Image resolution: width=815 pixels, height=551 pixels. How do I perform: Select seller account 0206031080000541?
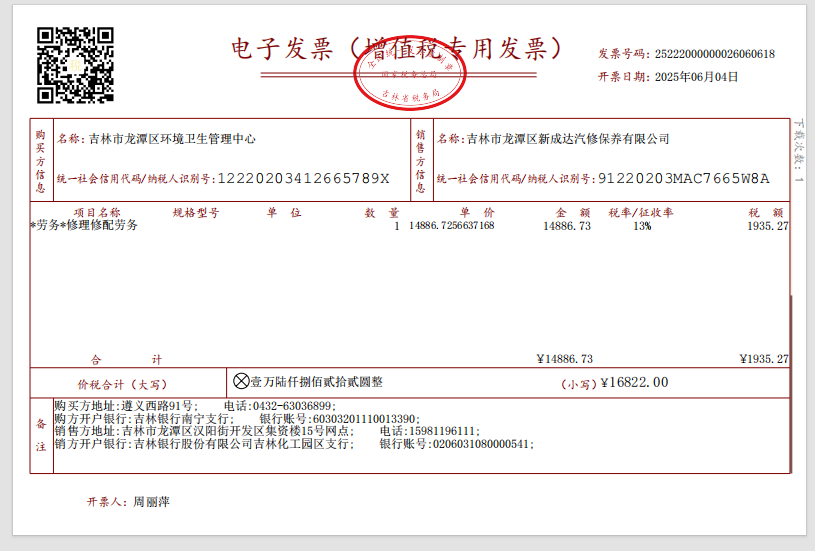pos(481,444)
